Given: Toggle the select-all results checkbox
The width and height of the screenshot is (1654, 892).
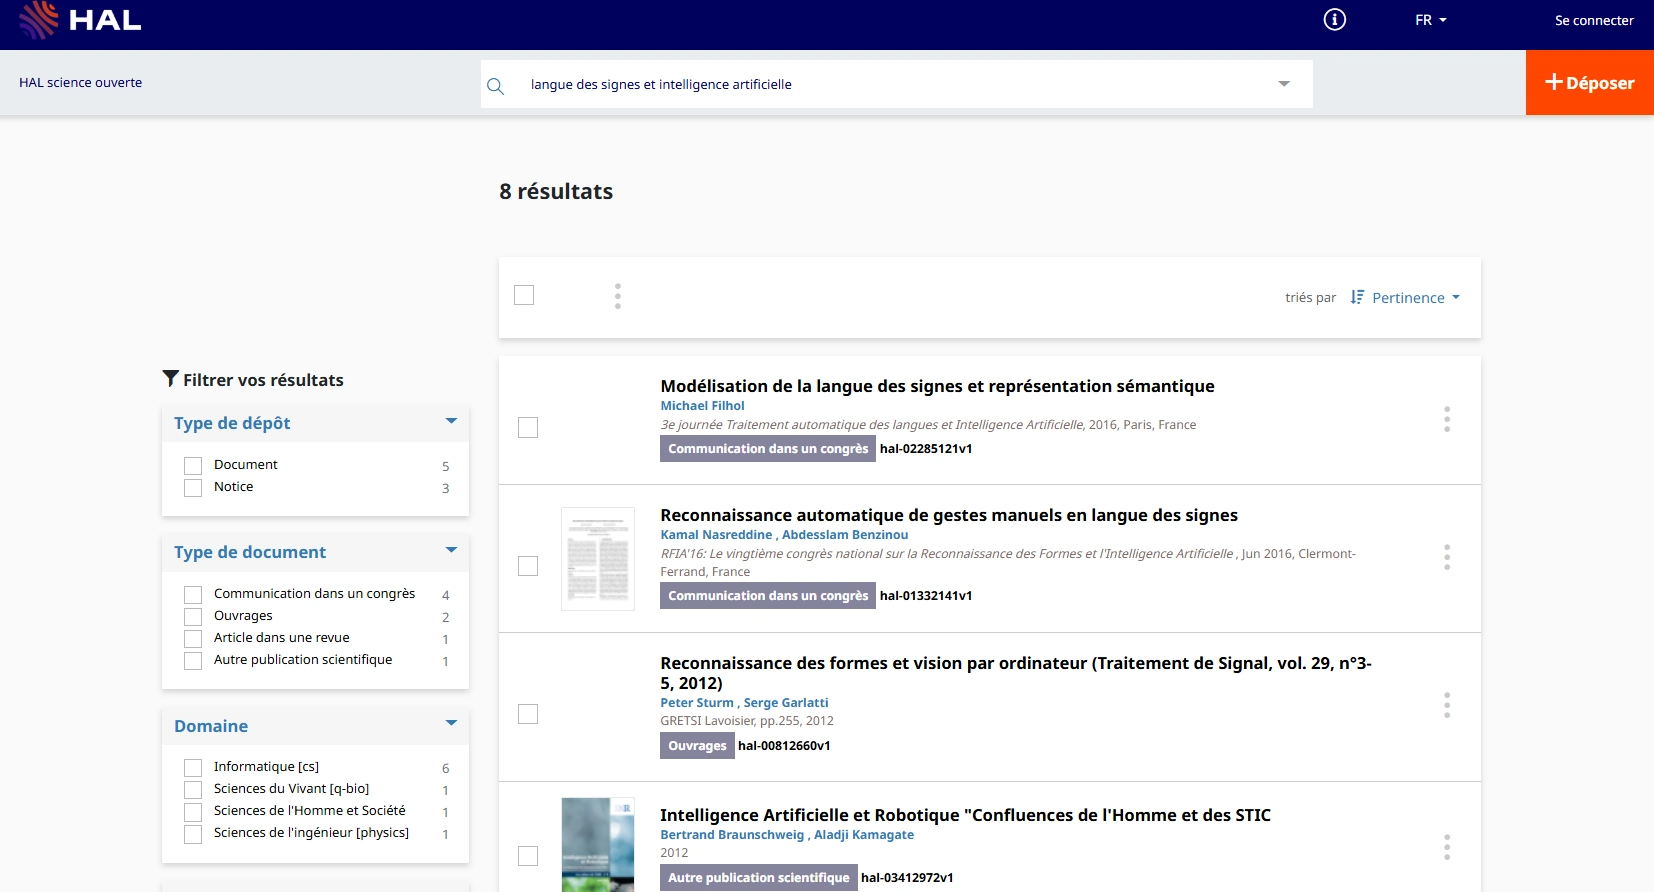Looking at the screenshot, I should pos(524,295).
